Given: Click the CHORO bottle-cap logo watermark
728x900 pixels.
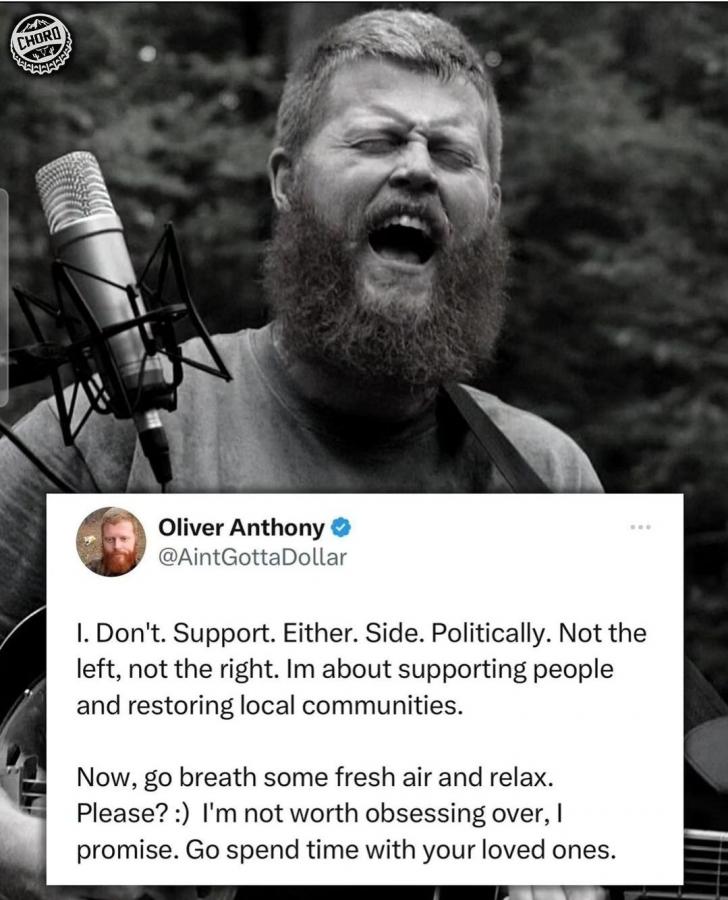Looking at the screenshot, I should pyautogui.click(x=41, y=44).
